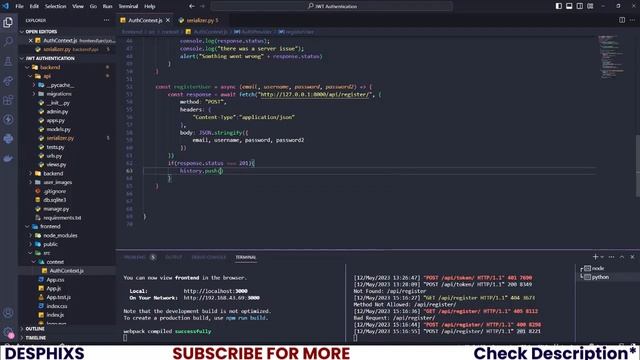Open views.py in the explorer
Screen dimensions: 640x360
[x=56, y=165]
